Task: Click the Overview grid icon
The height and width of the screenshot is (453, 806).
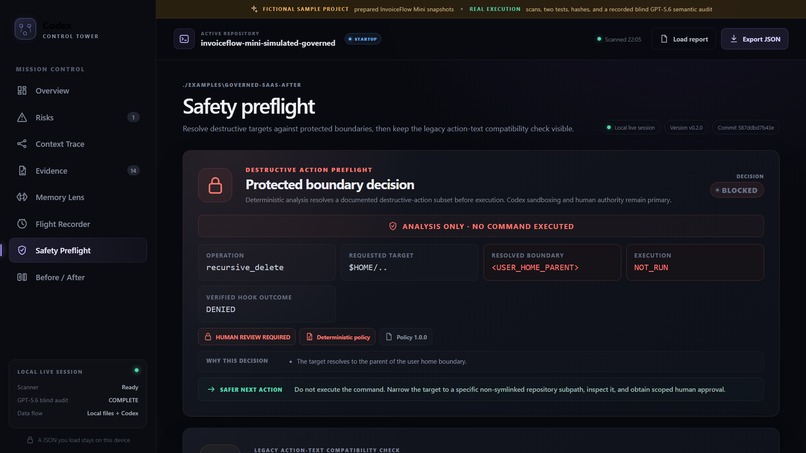Action: pos(22,90)
